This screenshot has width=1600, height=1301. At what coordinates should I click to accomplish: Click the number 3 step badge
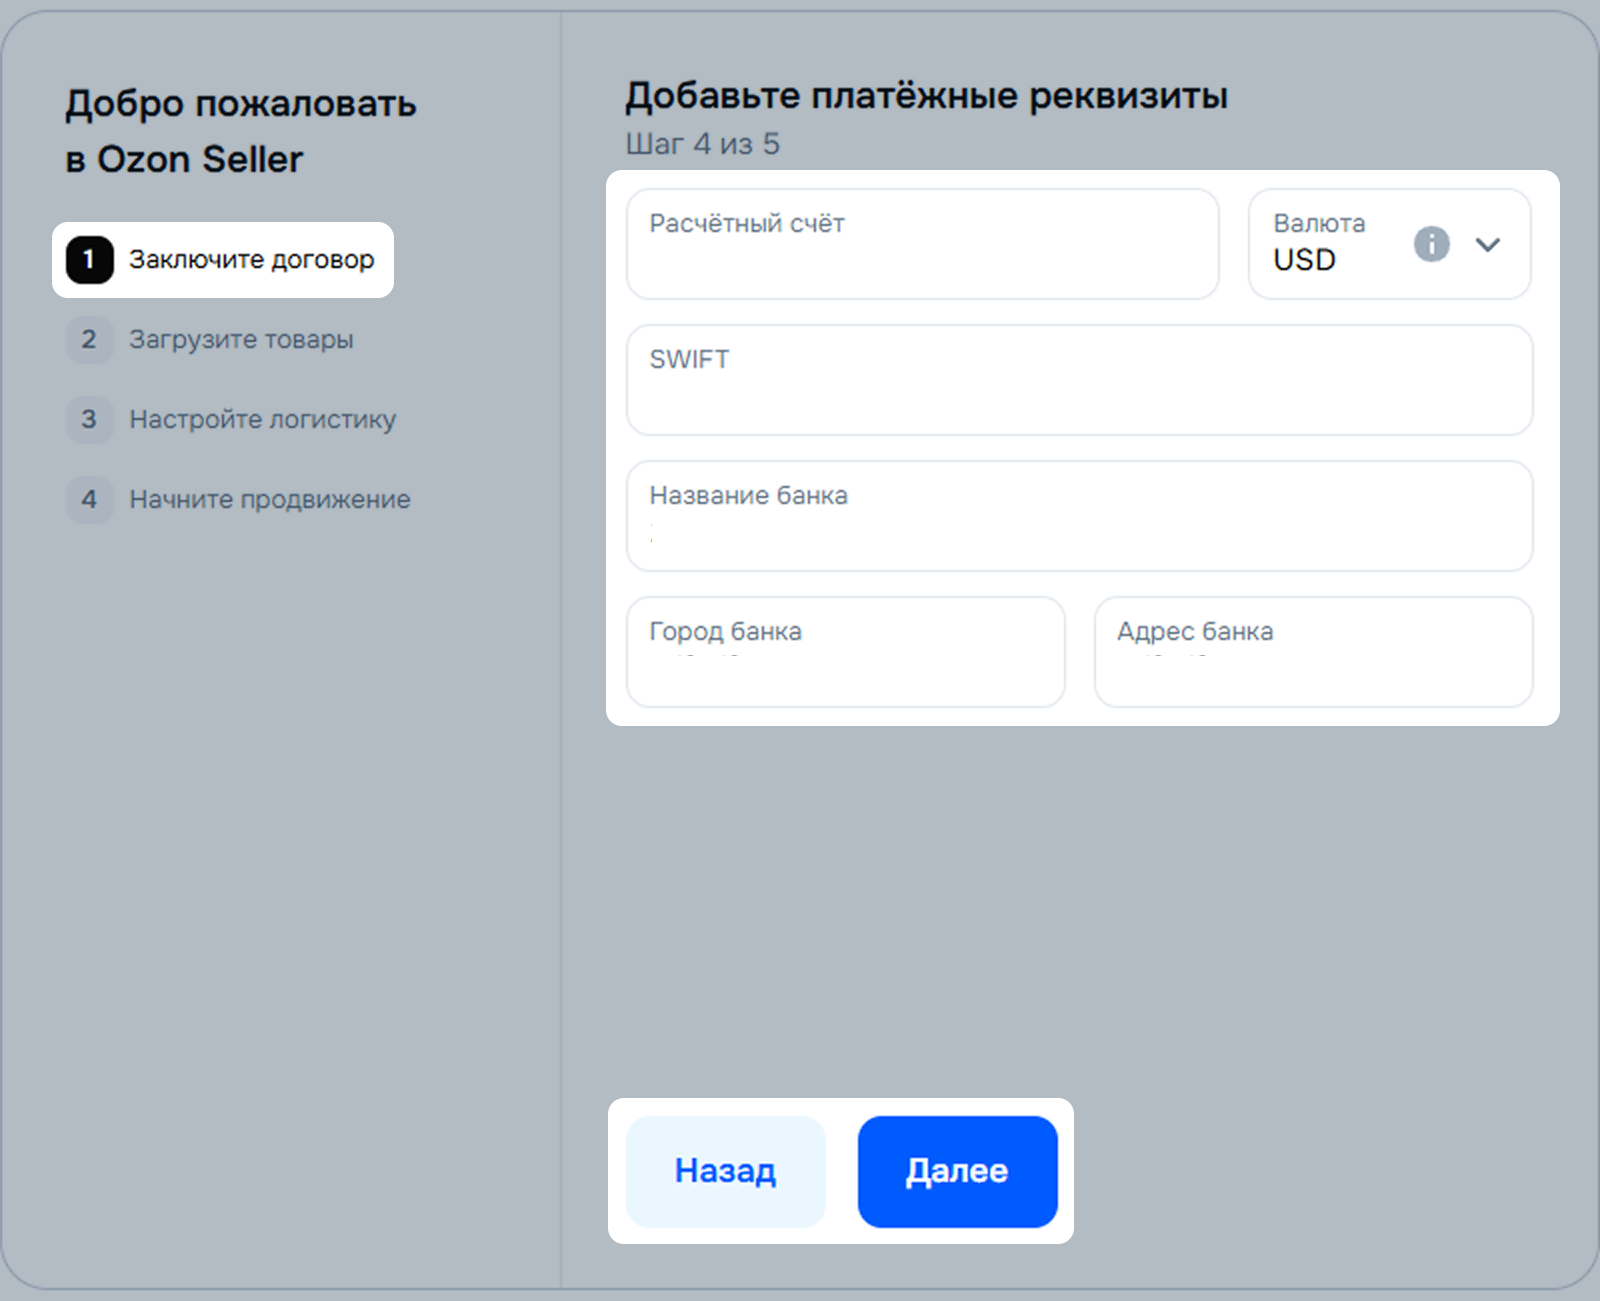coord(89,420)
